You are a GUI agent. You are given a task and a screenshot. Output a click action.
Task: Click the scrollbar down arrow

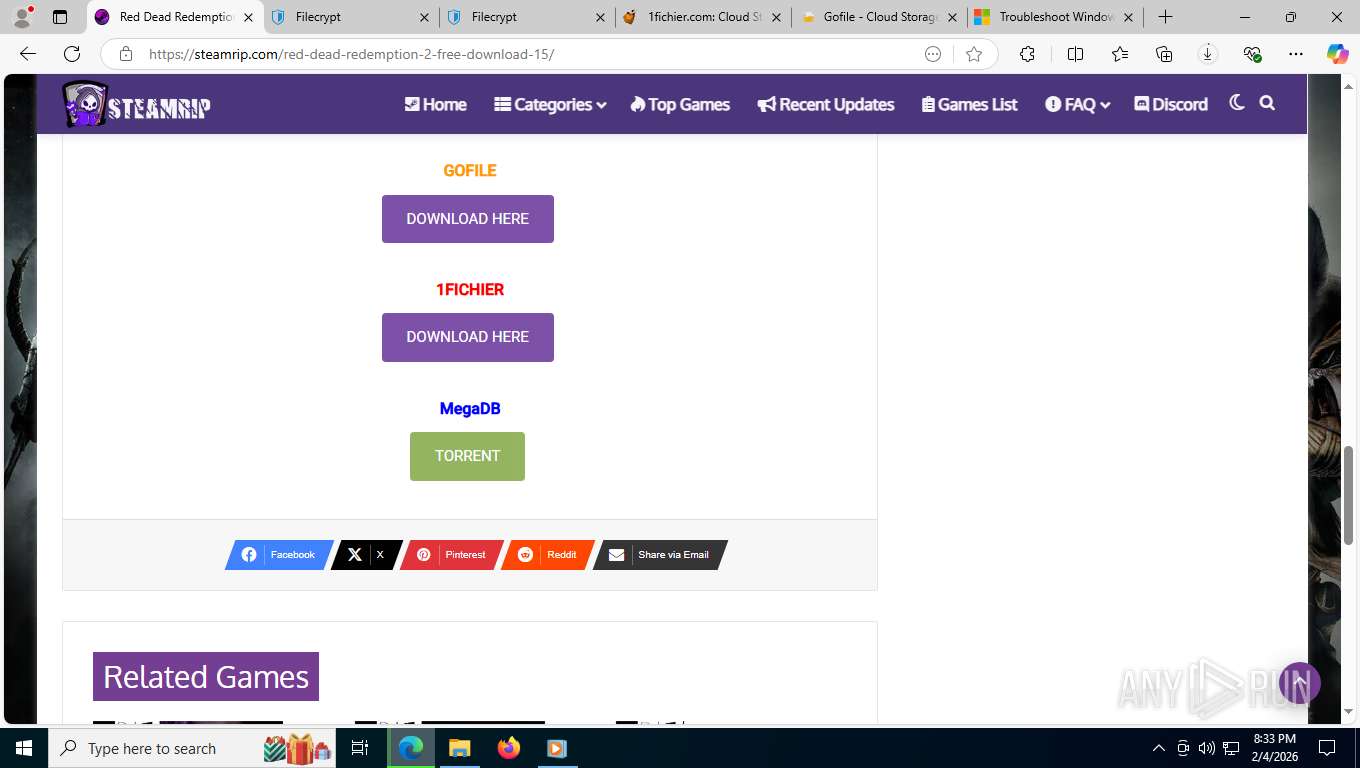(x=1348, y=711)
